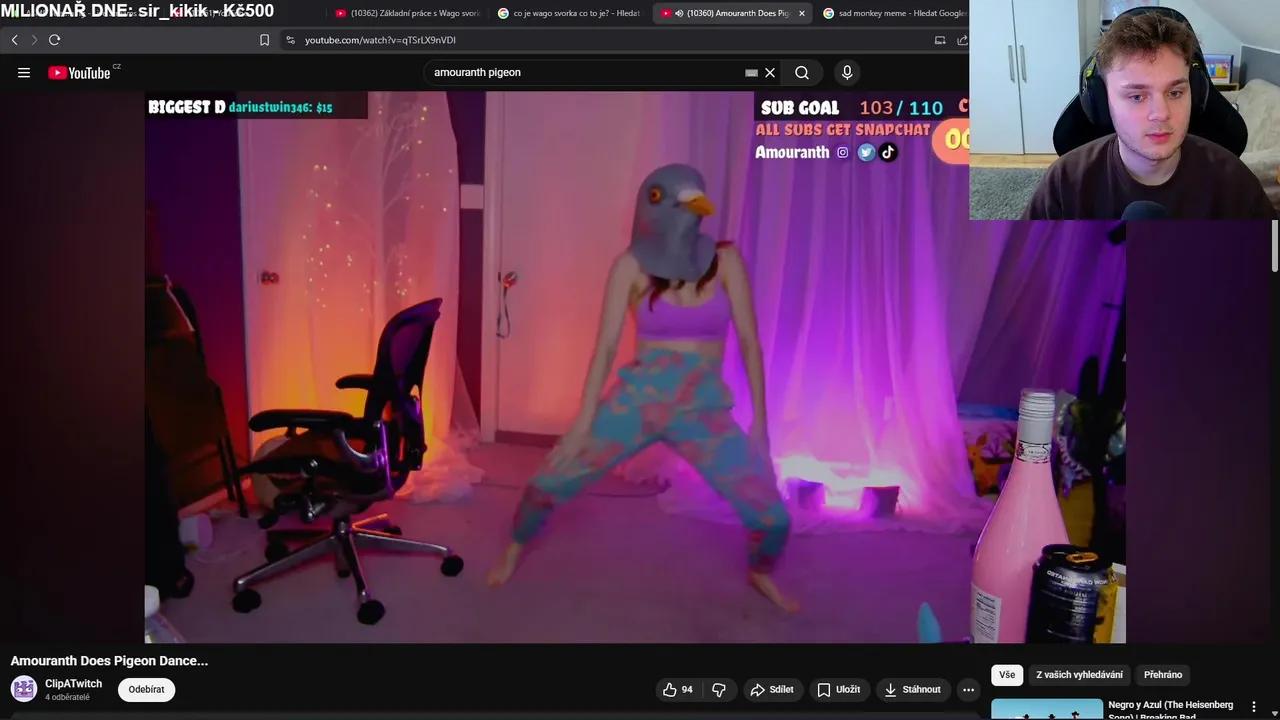Select the 'Vše' filter chip

1007,675
